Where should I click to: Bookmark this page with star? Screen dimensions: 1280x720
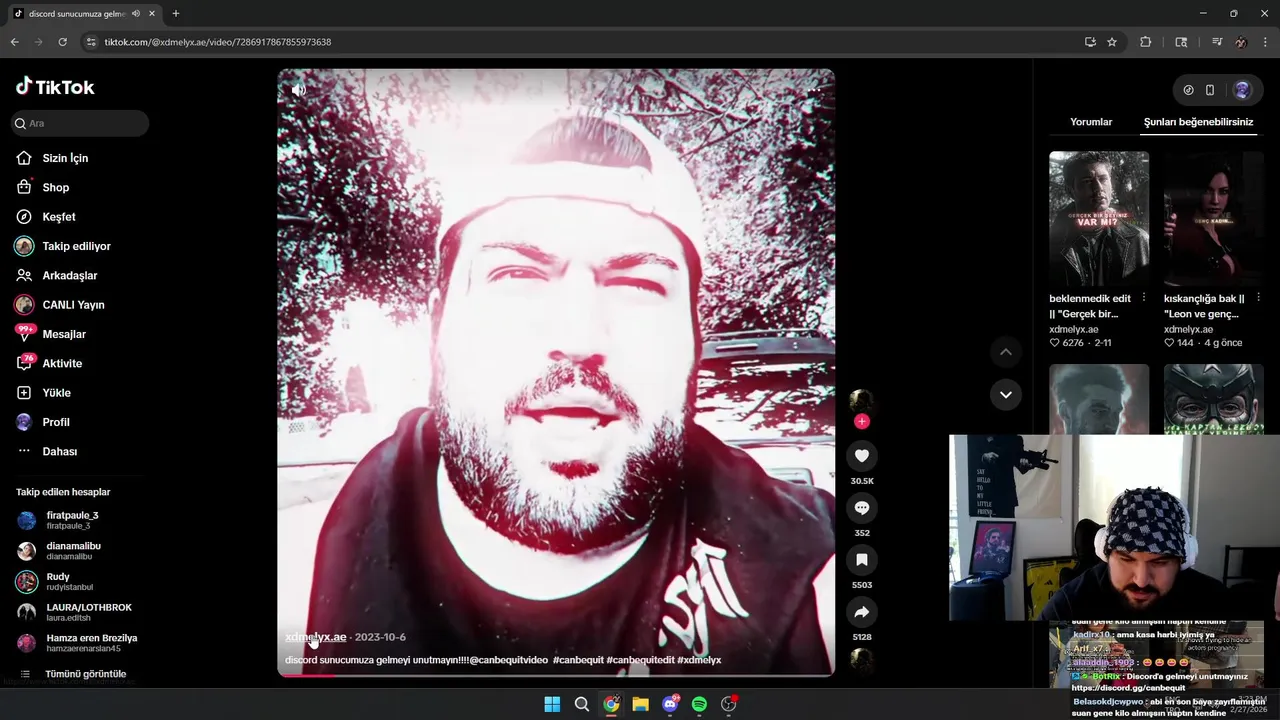(1112, 42)
